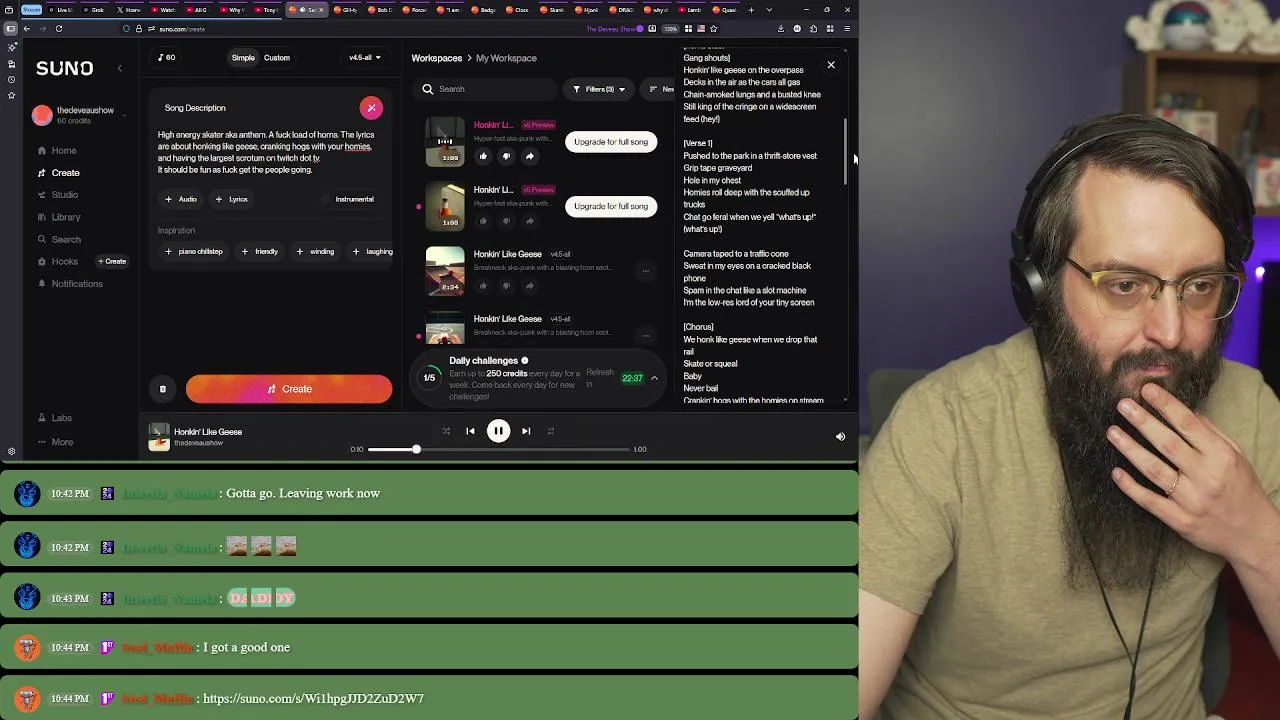The height and width of the screenshot is (720, 1280).
Task: Go back in the browser
Action: click(x=27, y=29)
